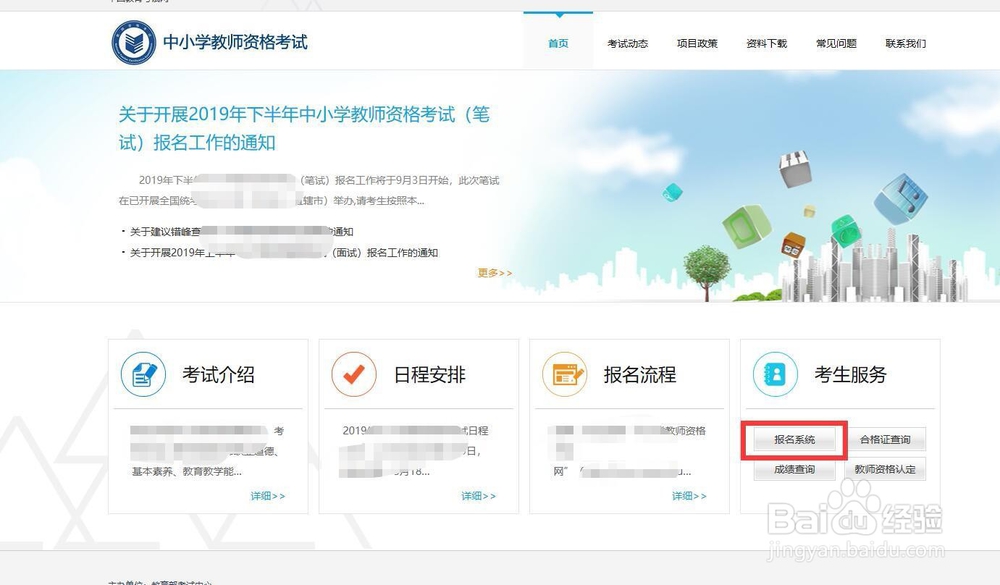Screen dimensions: 1000x585
Task: Click the 考生服务 person badge icon
Action: [x=777, y=373]
